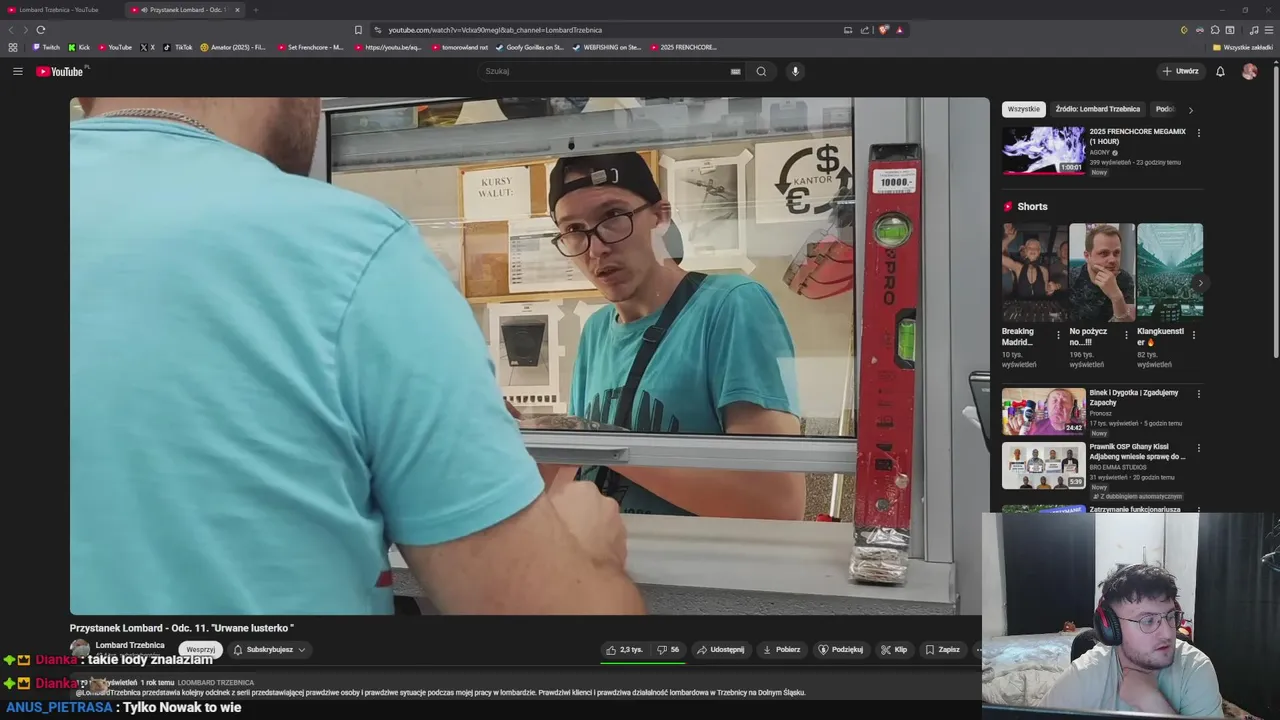Open the browser main menu icon
Image resolution: width=1280 pixels, height=720 pixels.
1270,30
